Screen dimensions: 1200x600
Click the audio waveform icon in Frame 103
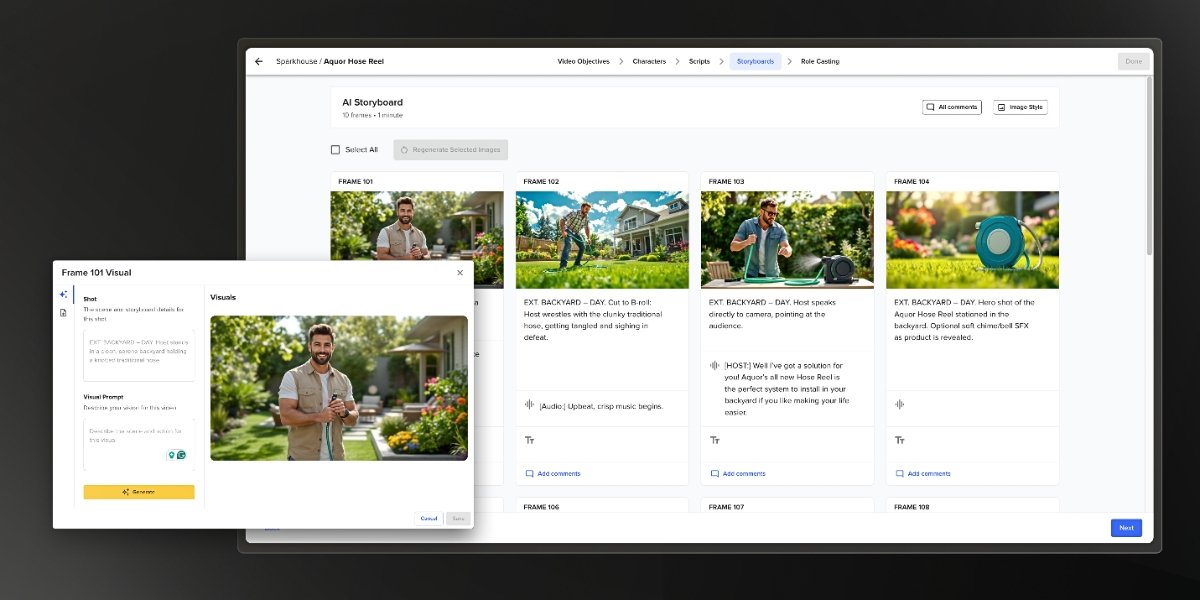coord(714,366)
